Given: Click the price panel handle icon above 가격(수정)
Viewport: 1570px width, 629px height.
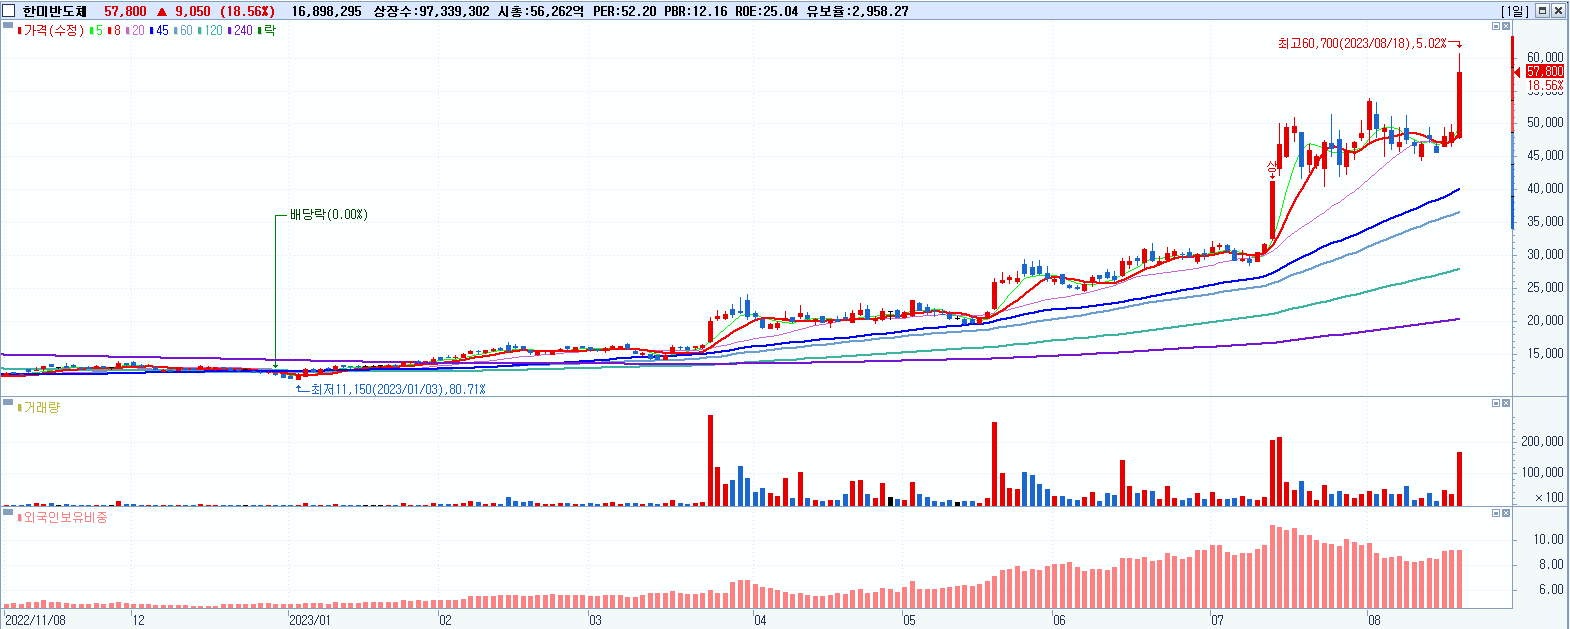Looking at the screenshot, I should 8,24.
